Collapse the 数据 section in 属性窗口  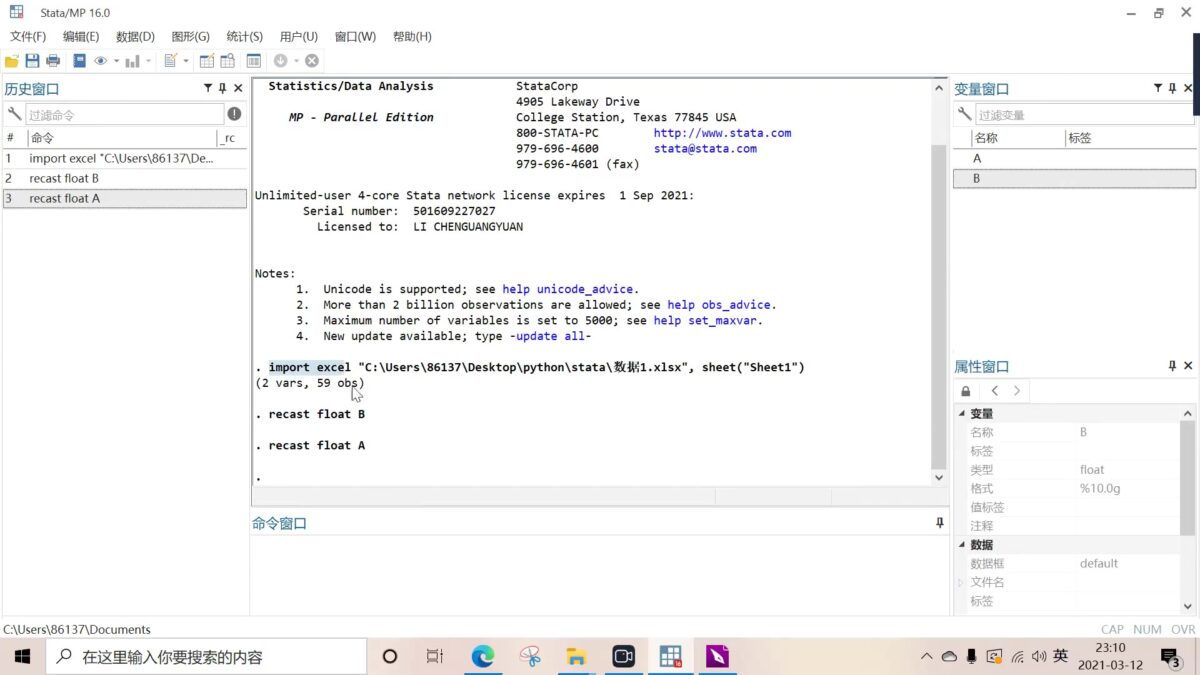tap(962, 545)
